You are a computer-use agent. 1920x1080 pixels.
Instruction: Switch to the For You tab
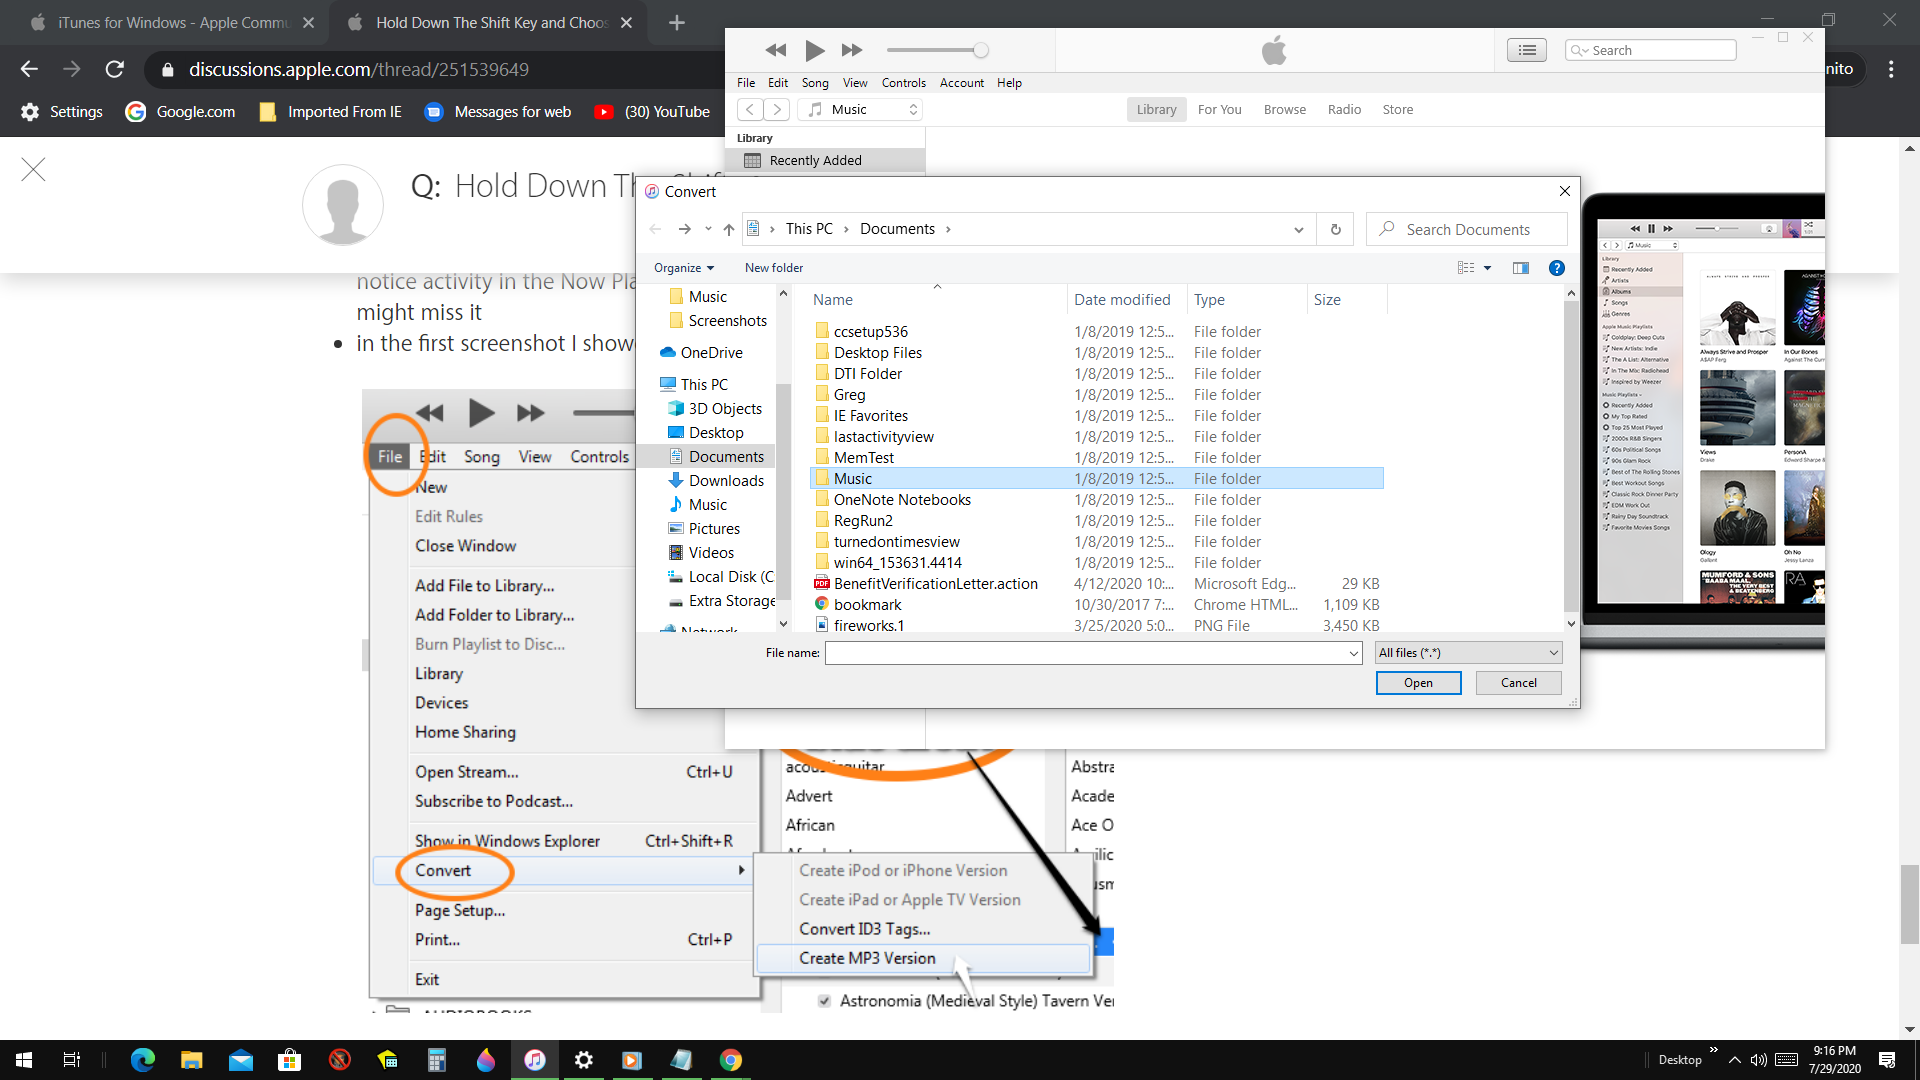pyautogui.click(x=1219, y=110)
